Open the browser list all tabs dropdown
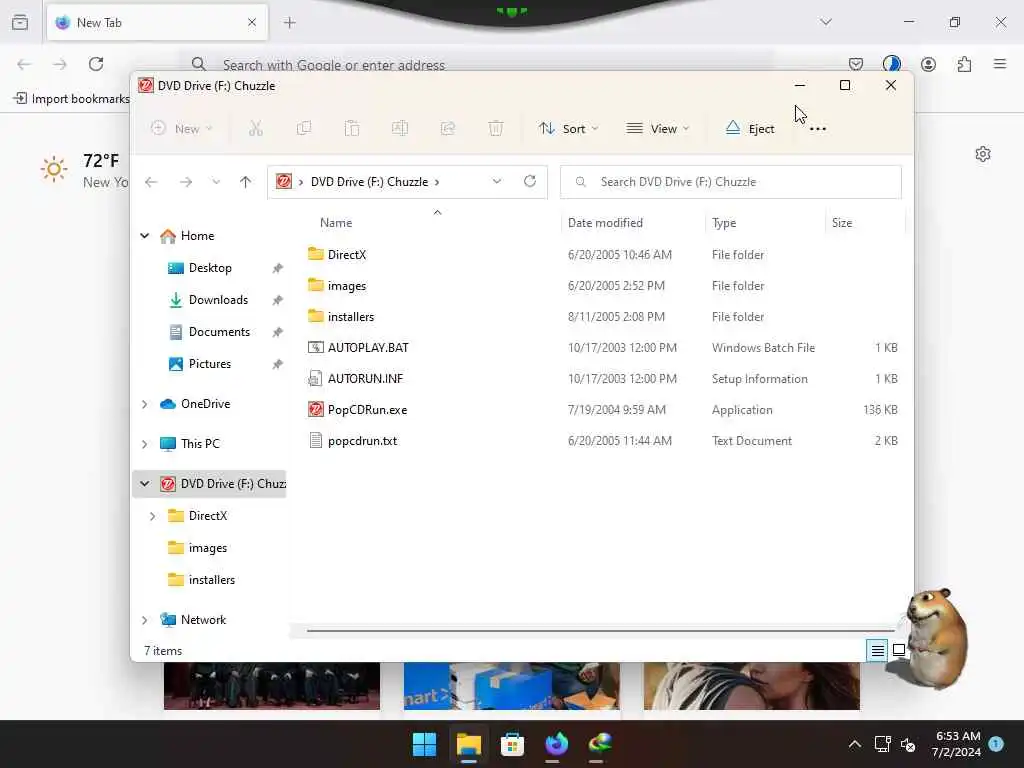Image resolution: width=1024 pixels, height=768 pixels. point(826,22)
